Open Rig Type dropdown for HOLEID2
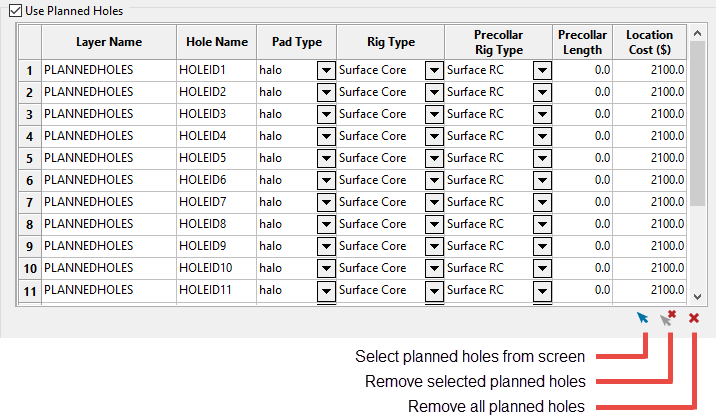This screenshot has width=716, height=419. tap(434, 92)
